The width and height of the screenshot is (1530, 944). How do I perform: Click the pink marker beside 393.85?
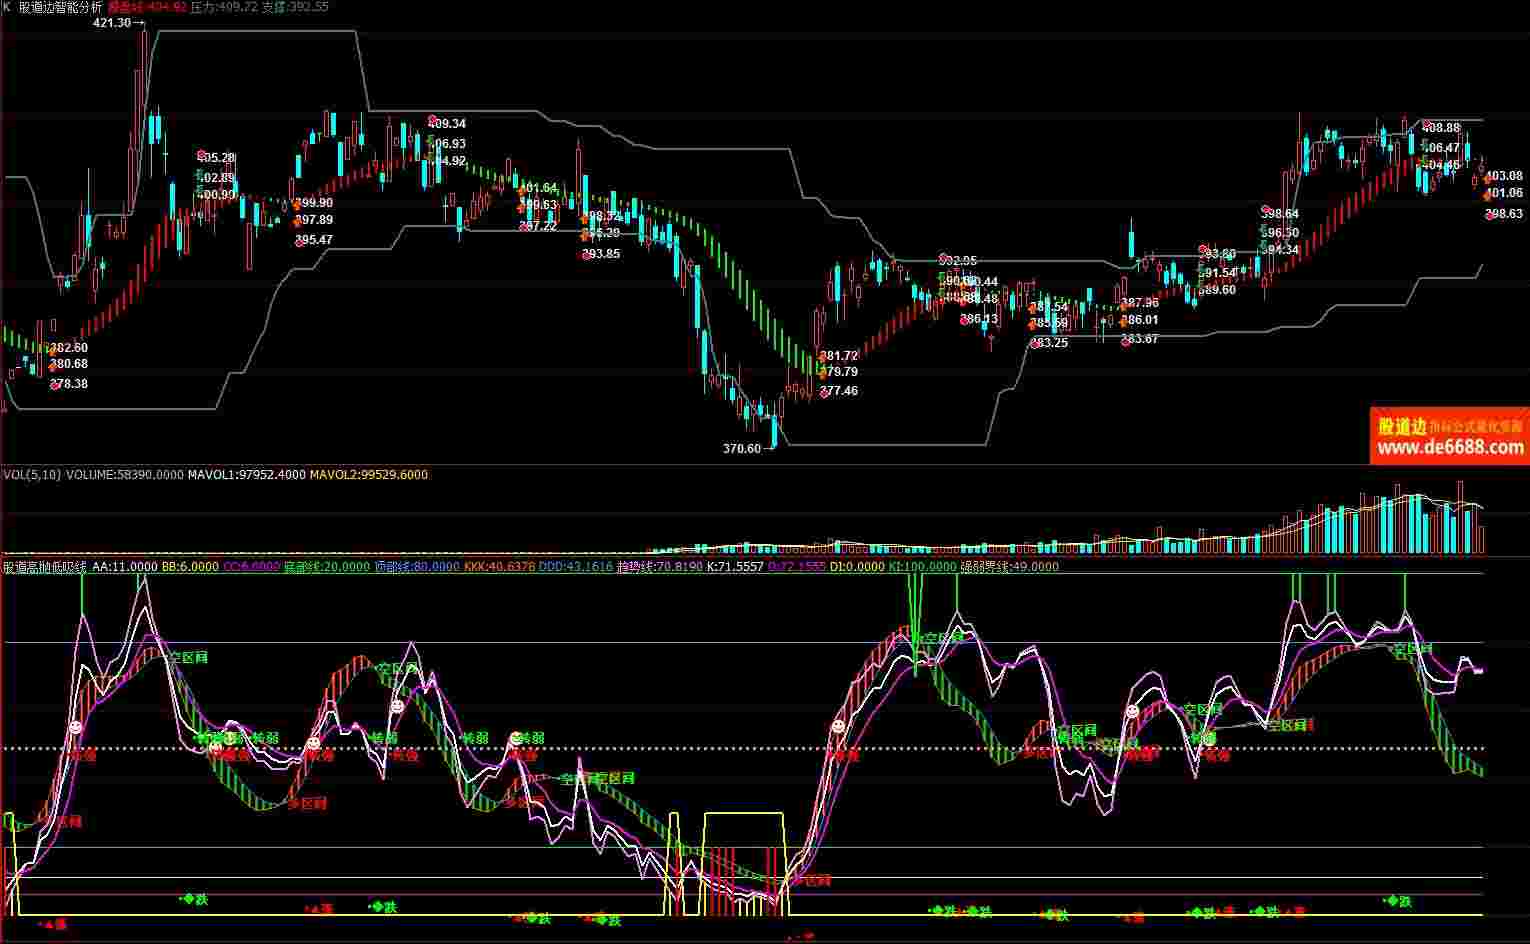[586, 254]
